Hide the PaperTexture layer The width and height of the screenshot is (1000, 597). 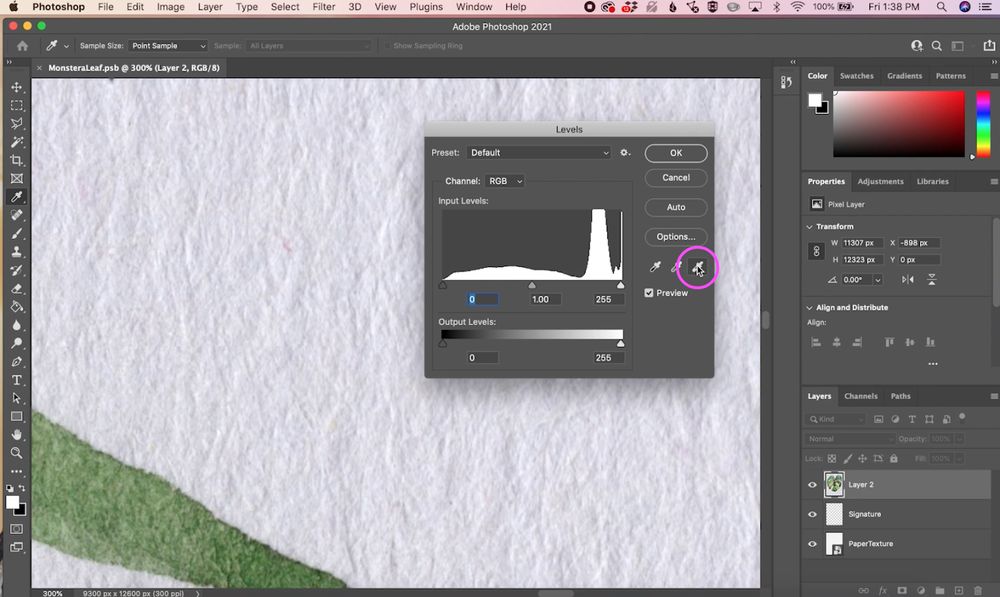tap(813, 543)
